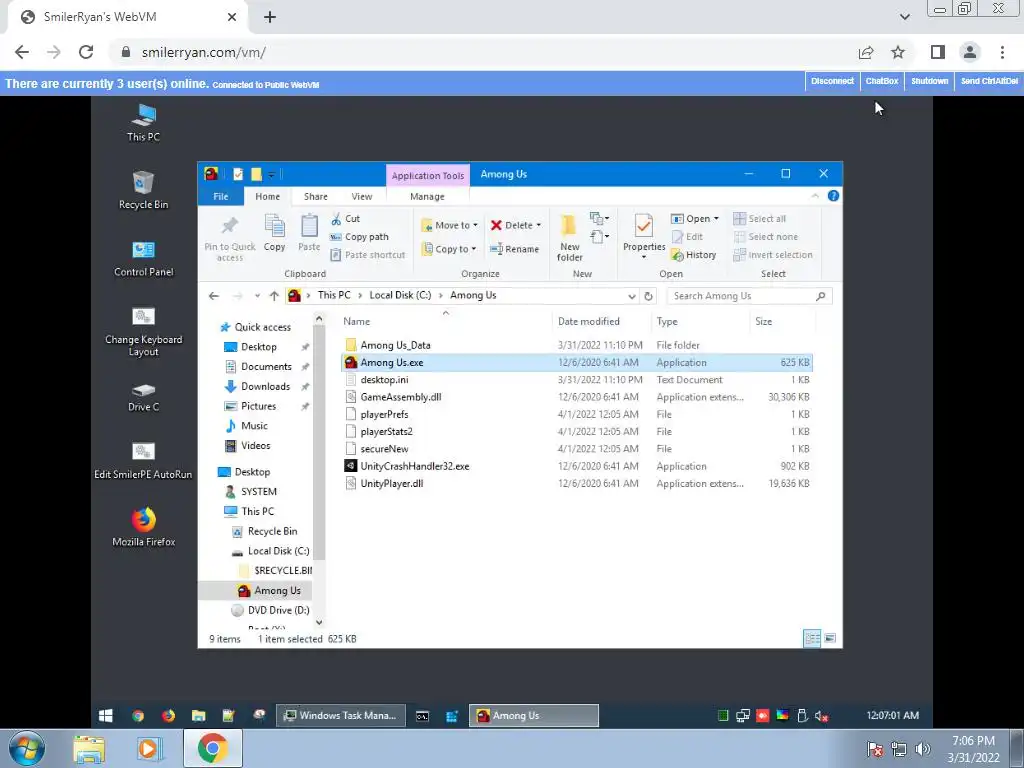Expand the Open button dropdown arrow
Image resolution: width=1024 pixels, height=768 pixels.
(x=716, y=219)
